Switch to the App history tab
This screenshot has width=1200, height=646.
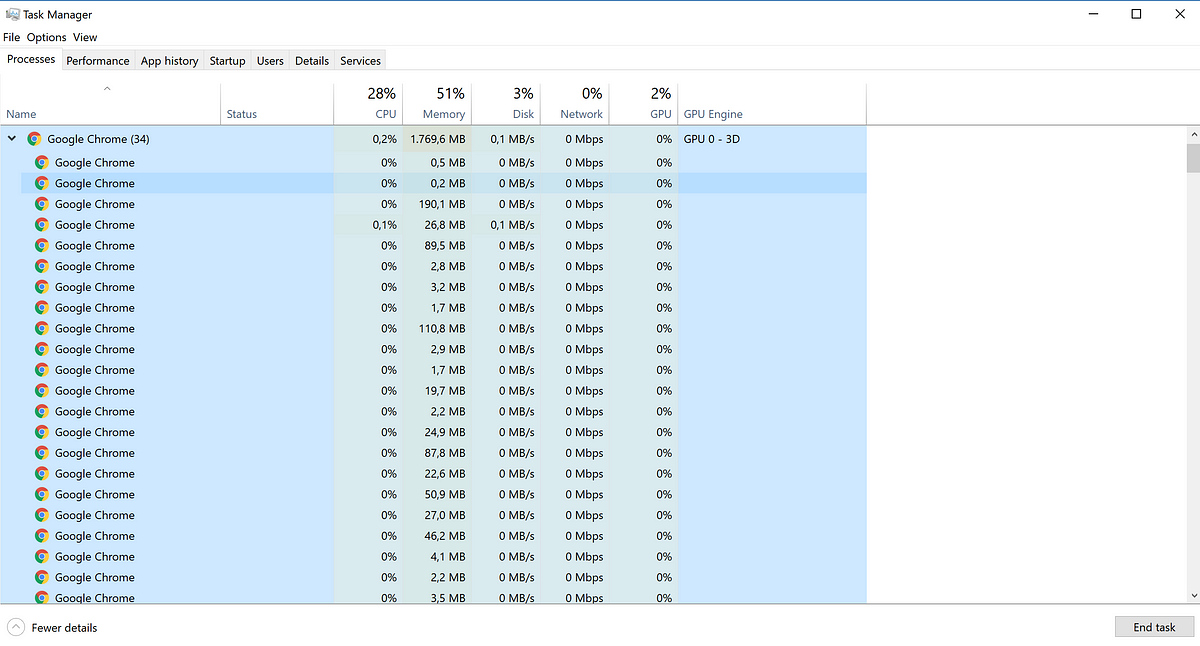coord(169,61)
